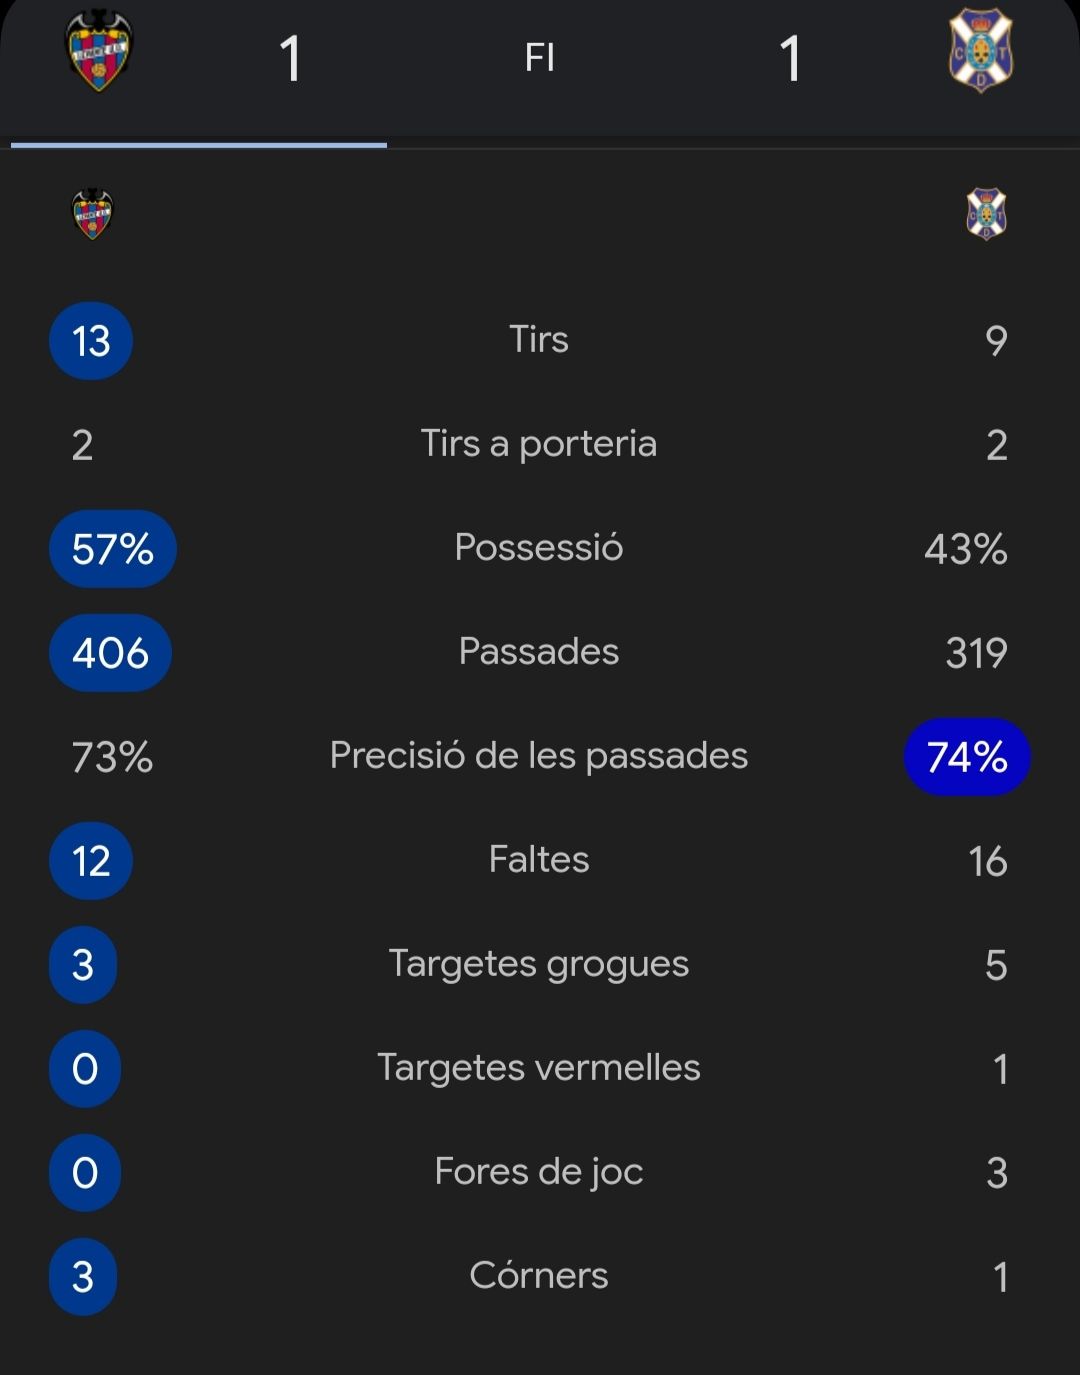Image resolution: width=1080 pixels, height=1375 pixels.
Task: Select the small Levante badge above the stats
Action: coord(93,214)
